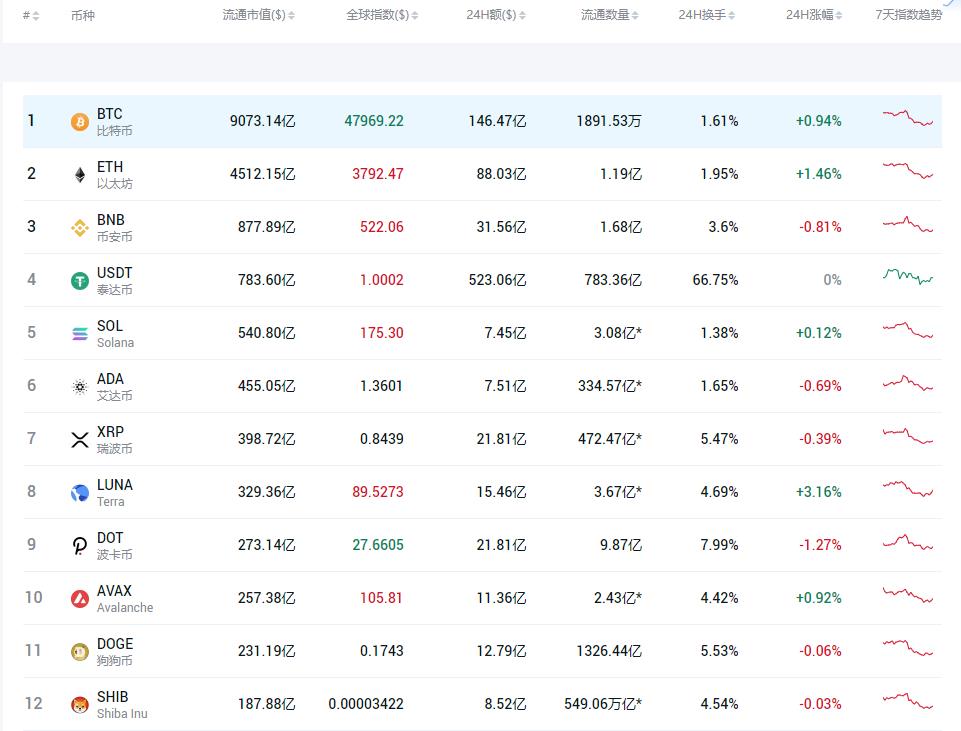Click the BNB coin logo icon
Screen dimensions: 961x731
pos(80,228)
